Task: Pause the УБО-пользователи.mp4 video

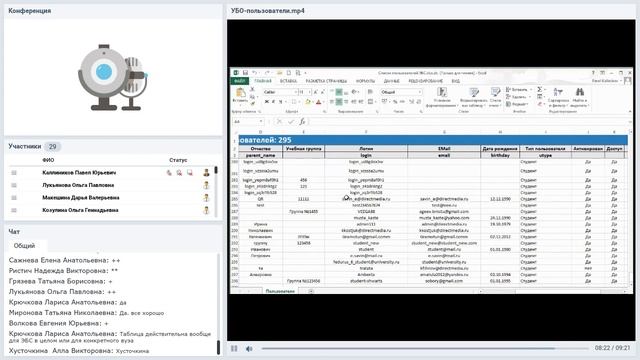Action: (x=234, y=349)
